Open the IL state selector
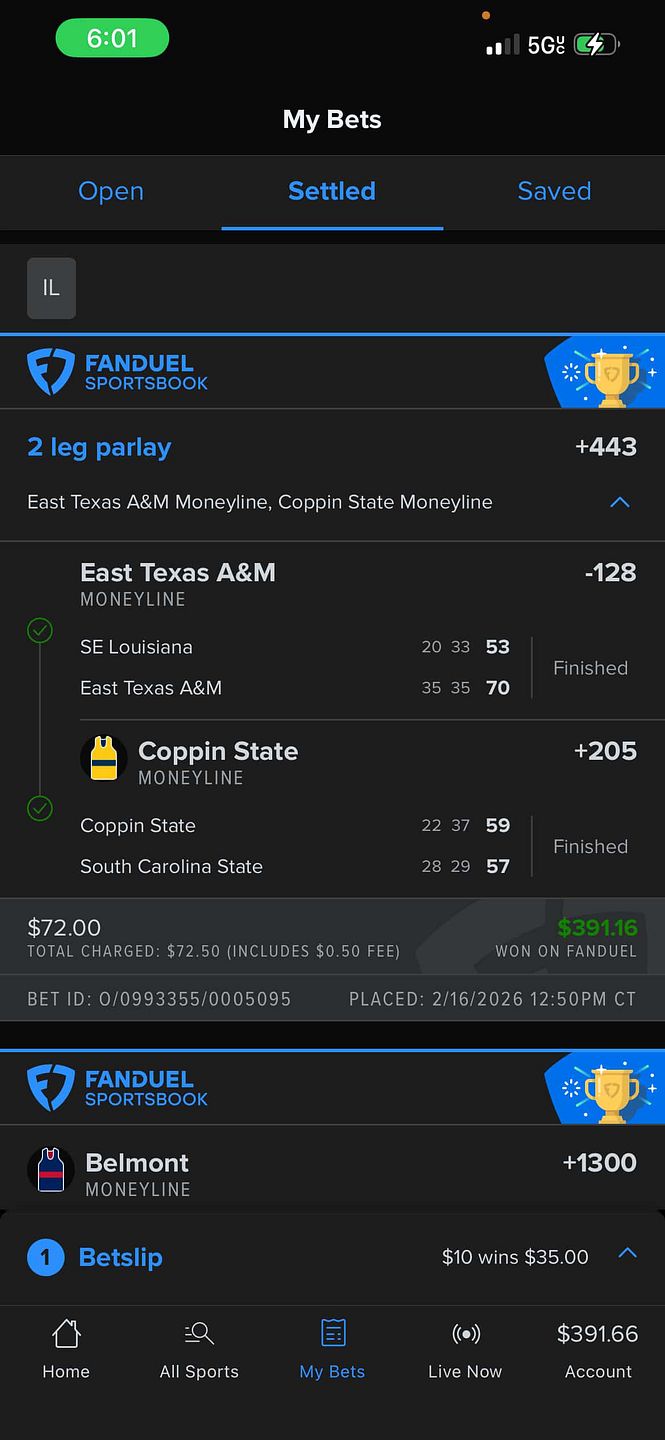The width and height of the screenshot is (665, 1440). [x=51, y=288]
